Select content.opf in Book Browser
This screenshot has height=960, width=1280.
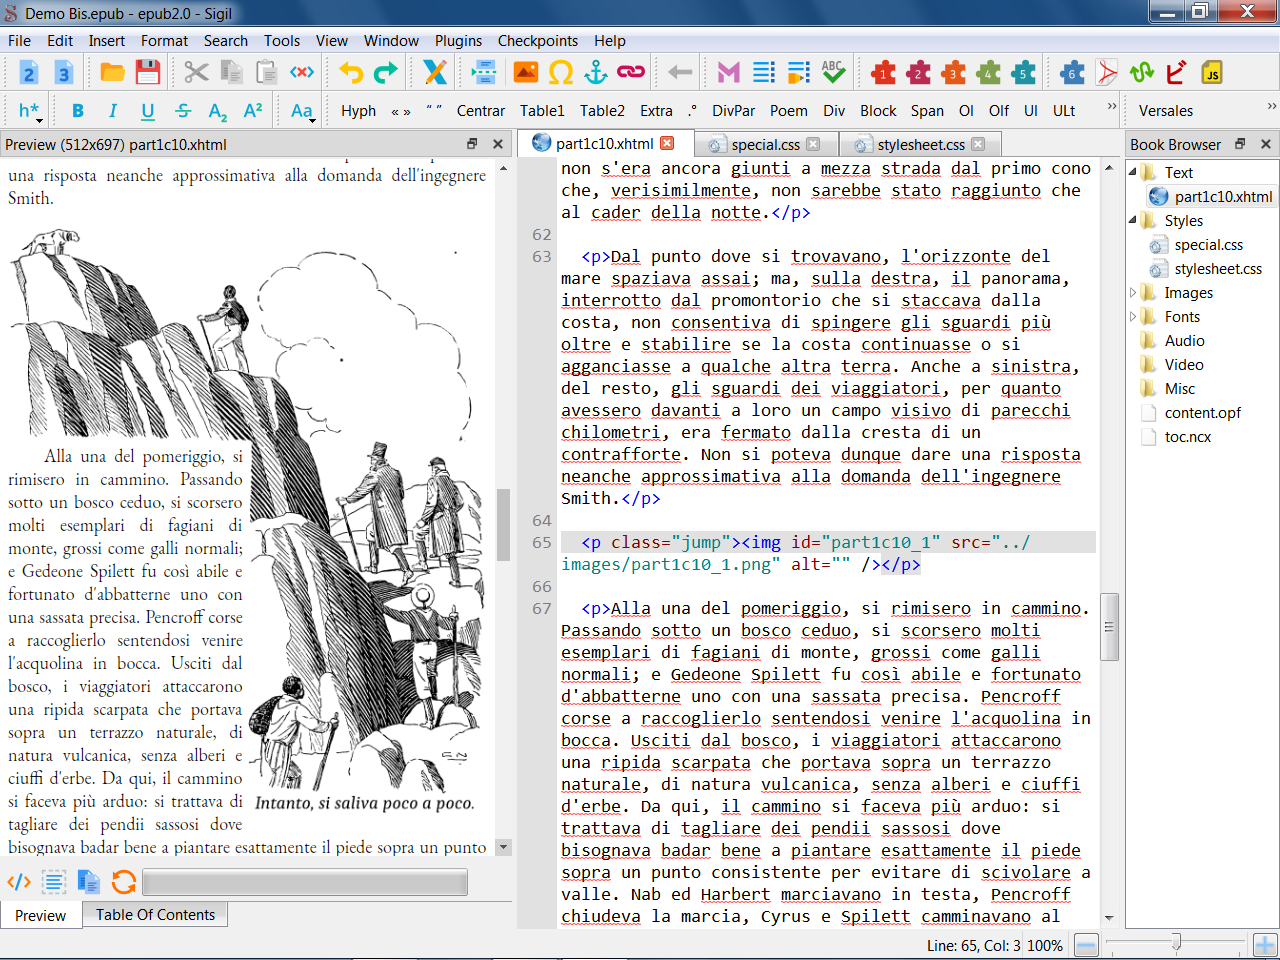[1202, 412]
